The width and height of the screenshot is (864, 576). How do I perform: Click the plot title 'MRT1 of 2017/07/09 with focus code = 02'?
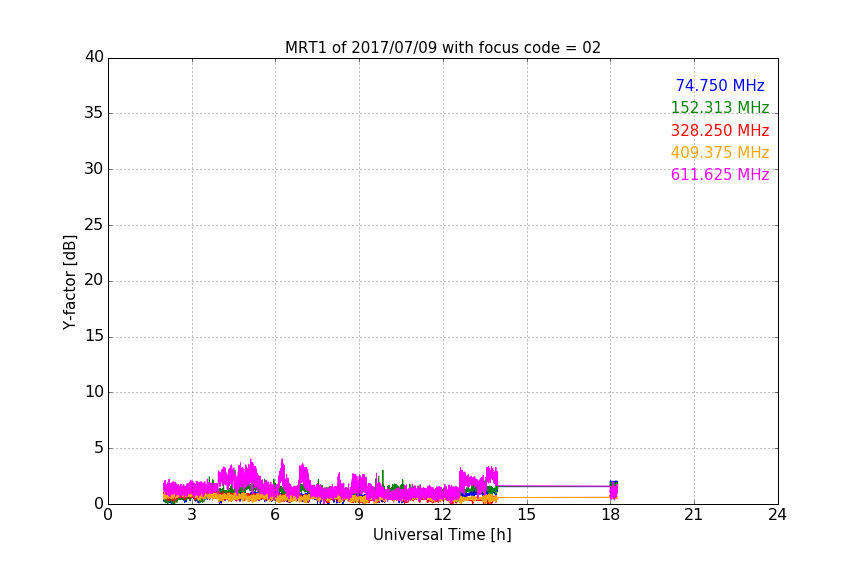pyautogui.click(x=442, y=47)
